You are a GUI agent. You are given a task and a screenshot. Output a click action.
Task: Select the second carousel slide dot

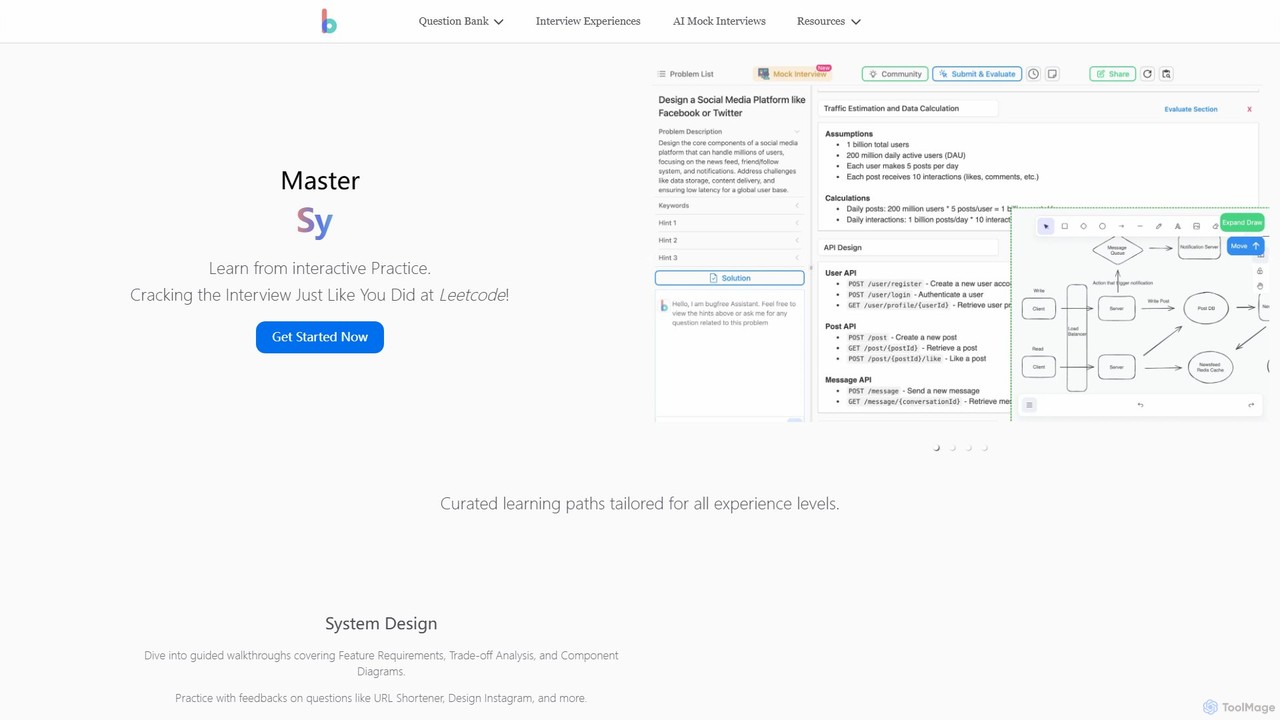953,448
